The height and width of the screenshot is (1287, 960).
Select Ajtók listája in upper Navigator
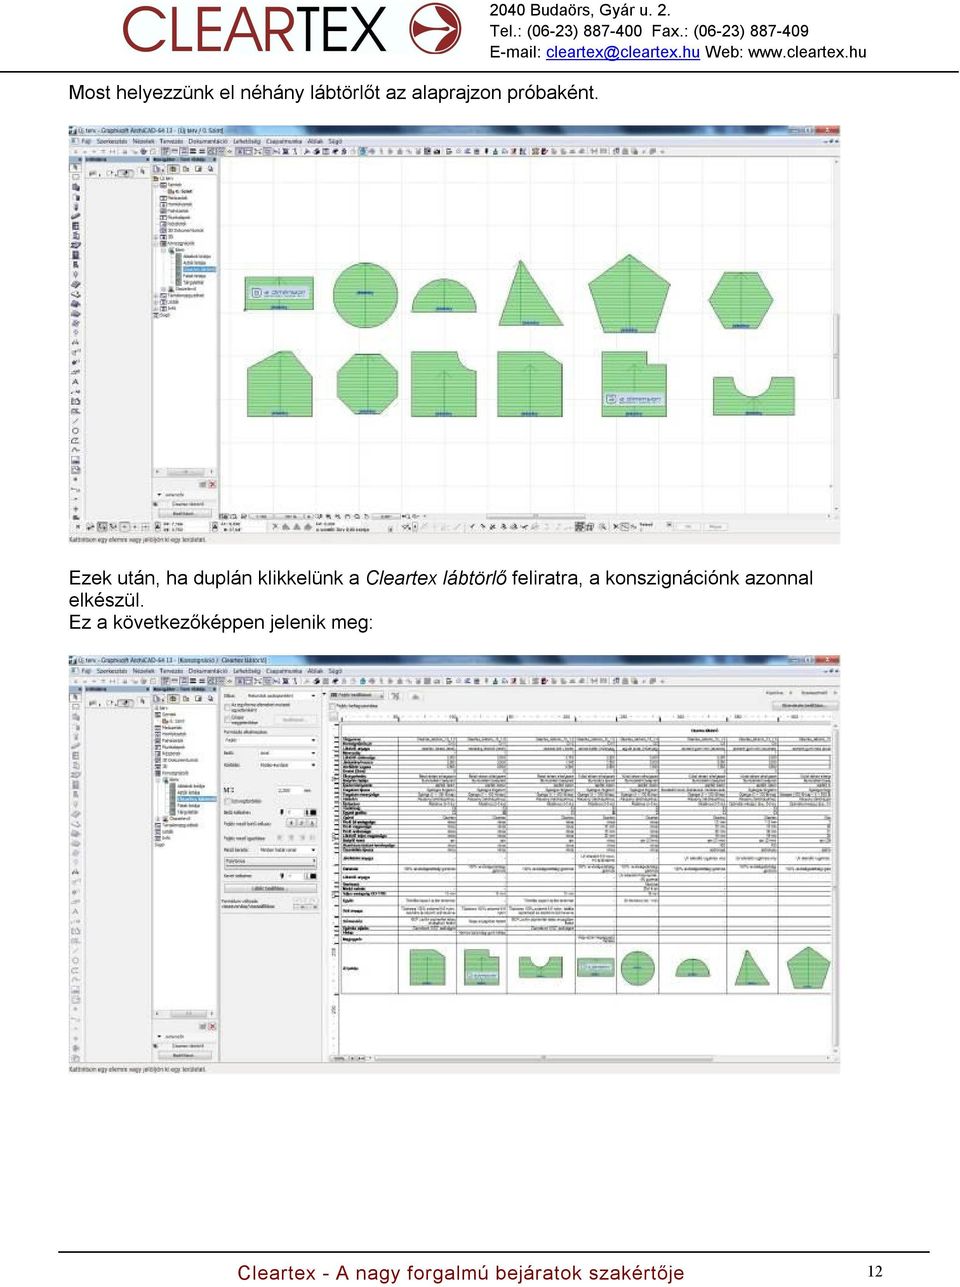pos(194,263)
